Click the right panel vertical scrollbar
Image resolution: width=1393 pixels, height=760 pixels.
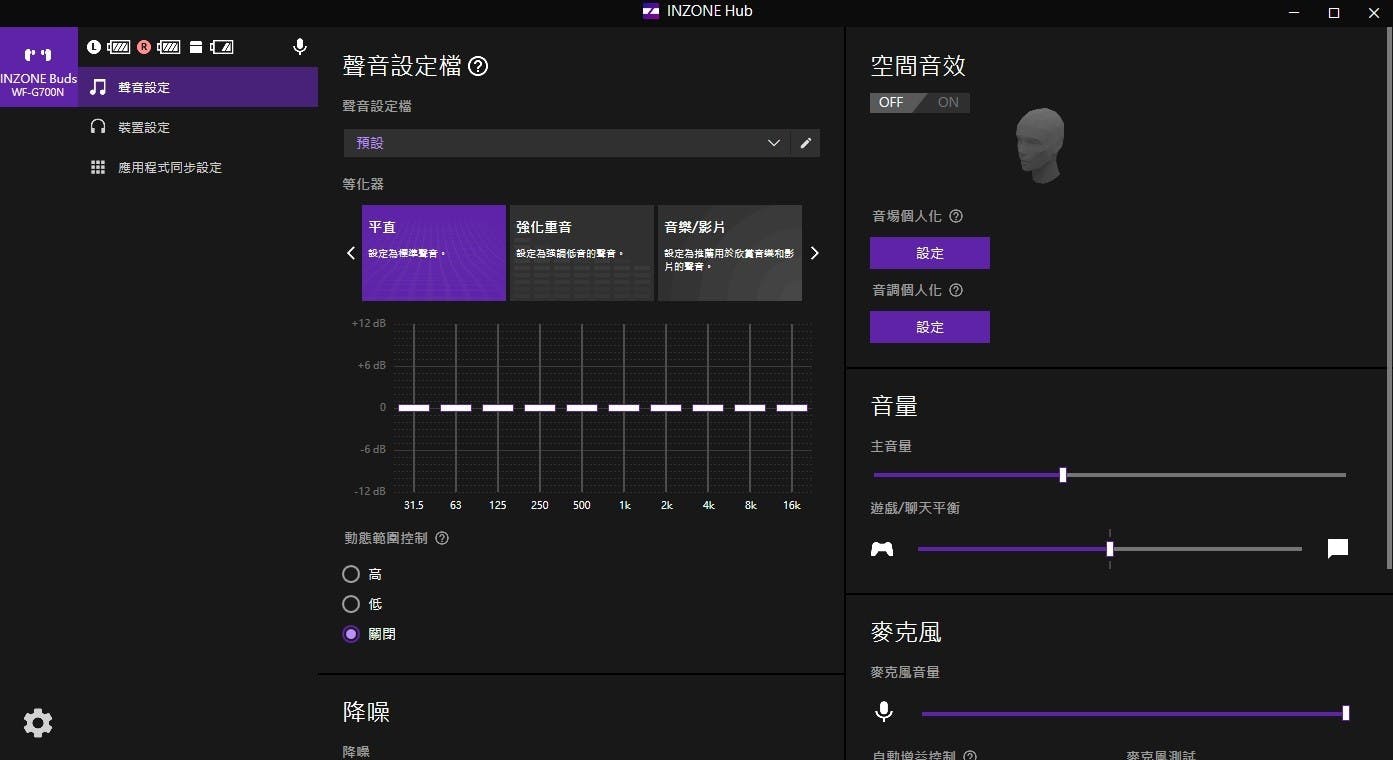click(x=1389, y=299)
